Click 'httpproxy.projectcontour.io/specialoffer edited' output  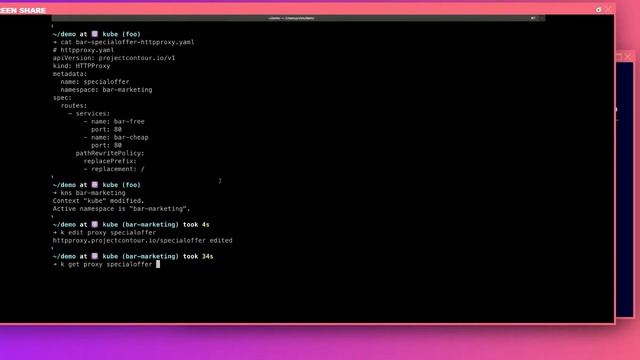142,240
